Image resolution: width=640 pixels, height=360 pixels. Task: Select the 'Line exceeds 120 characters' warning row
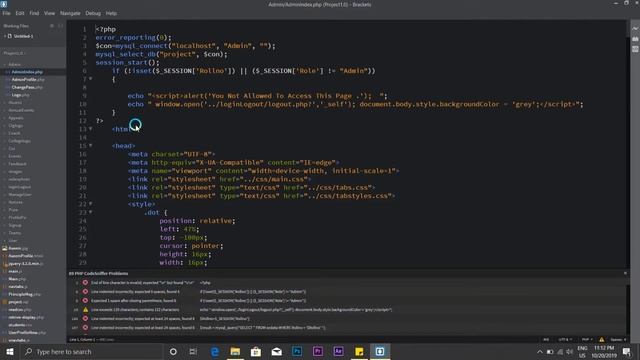click(347, 310)
